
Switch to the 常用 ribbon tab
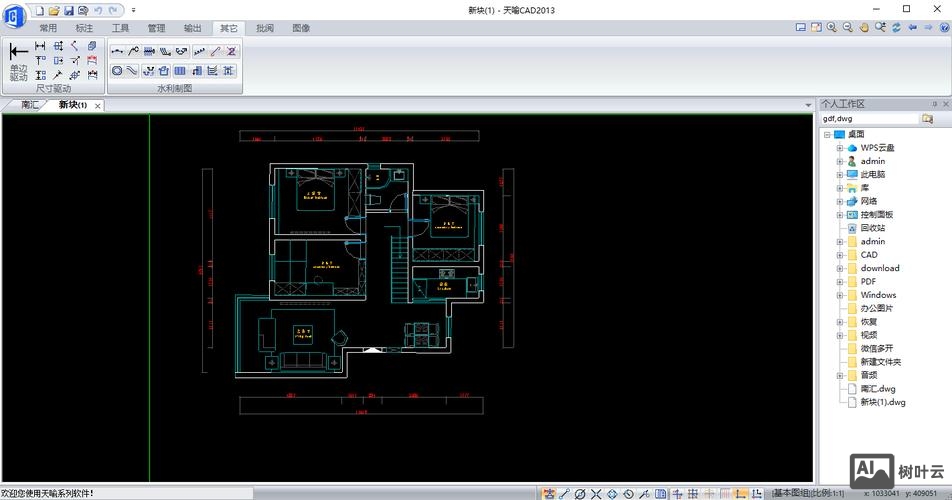point(48,28)
